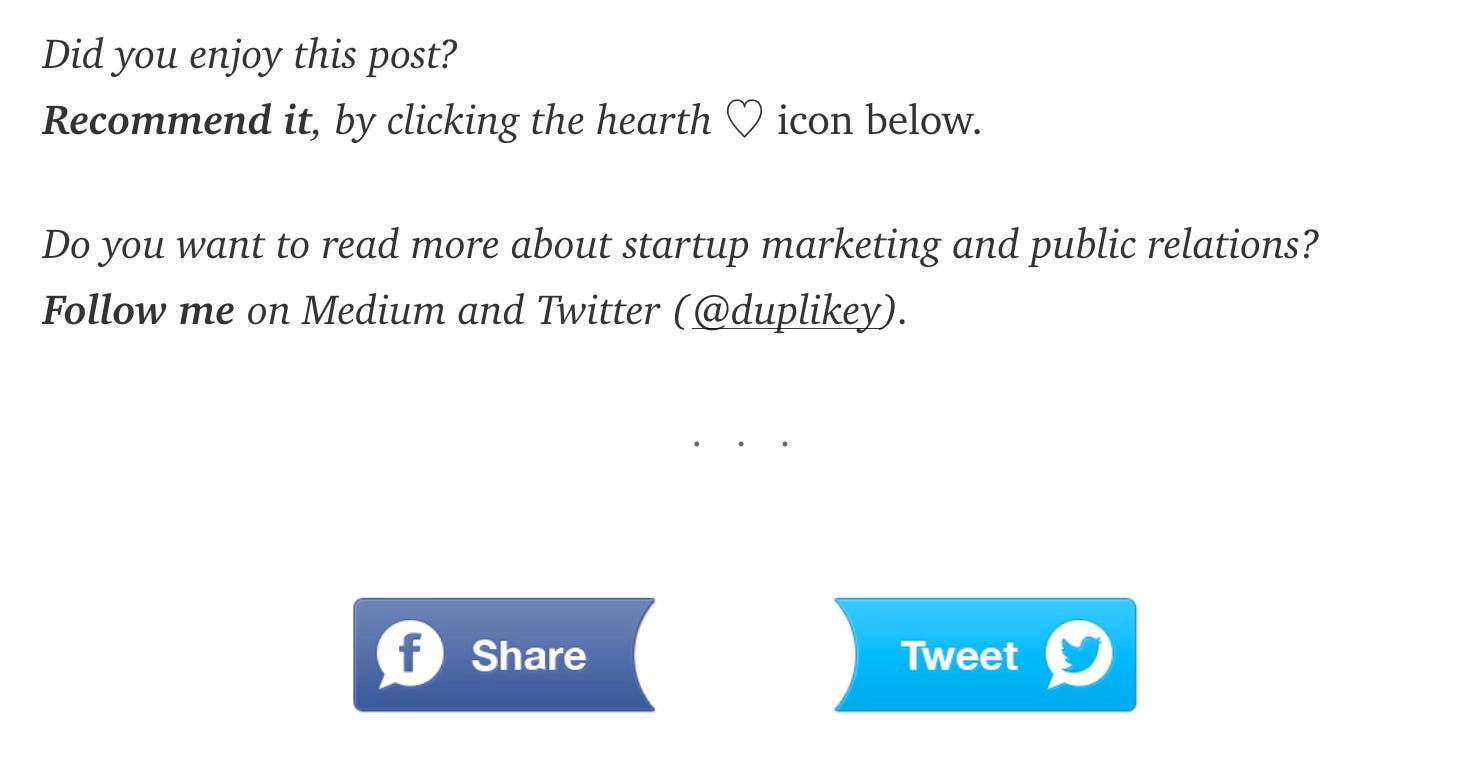Screen dimensions: 1460x768
Task: Click the rightmost divider dot
Action: [786, 443]
